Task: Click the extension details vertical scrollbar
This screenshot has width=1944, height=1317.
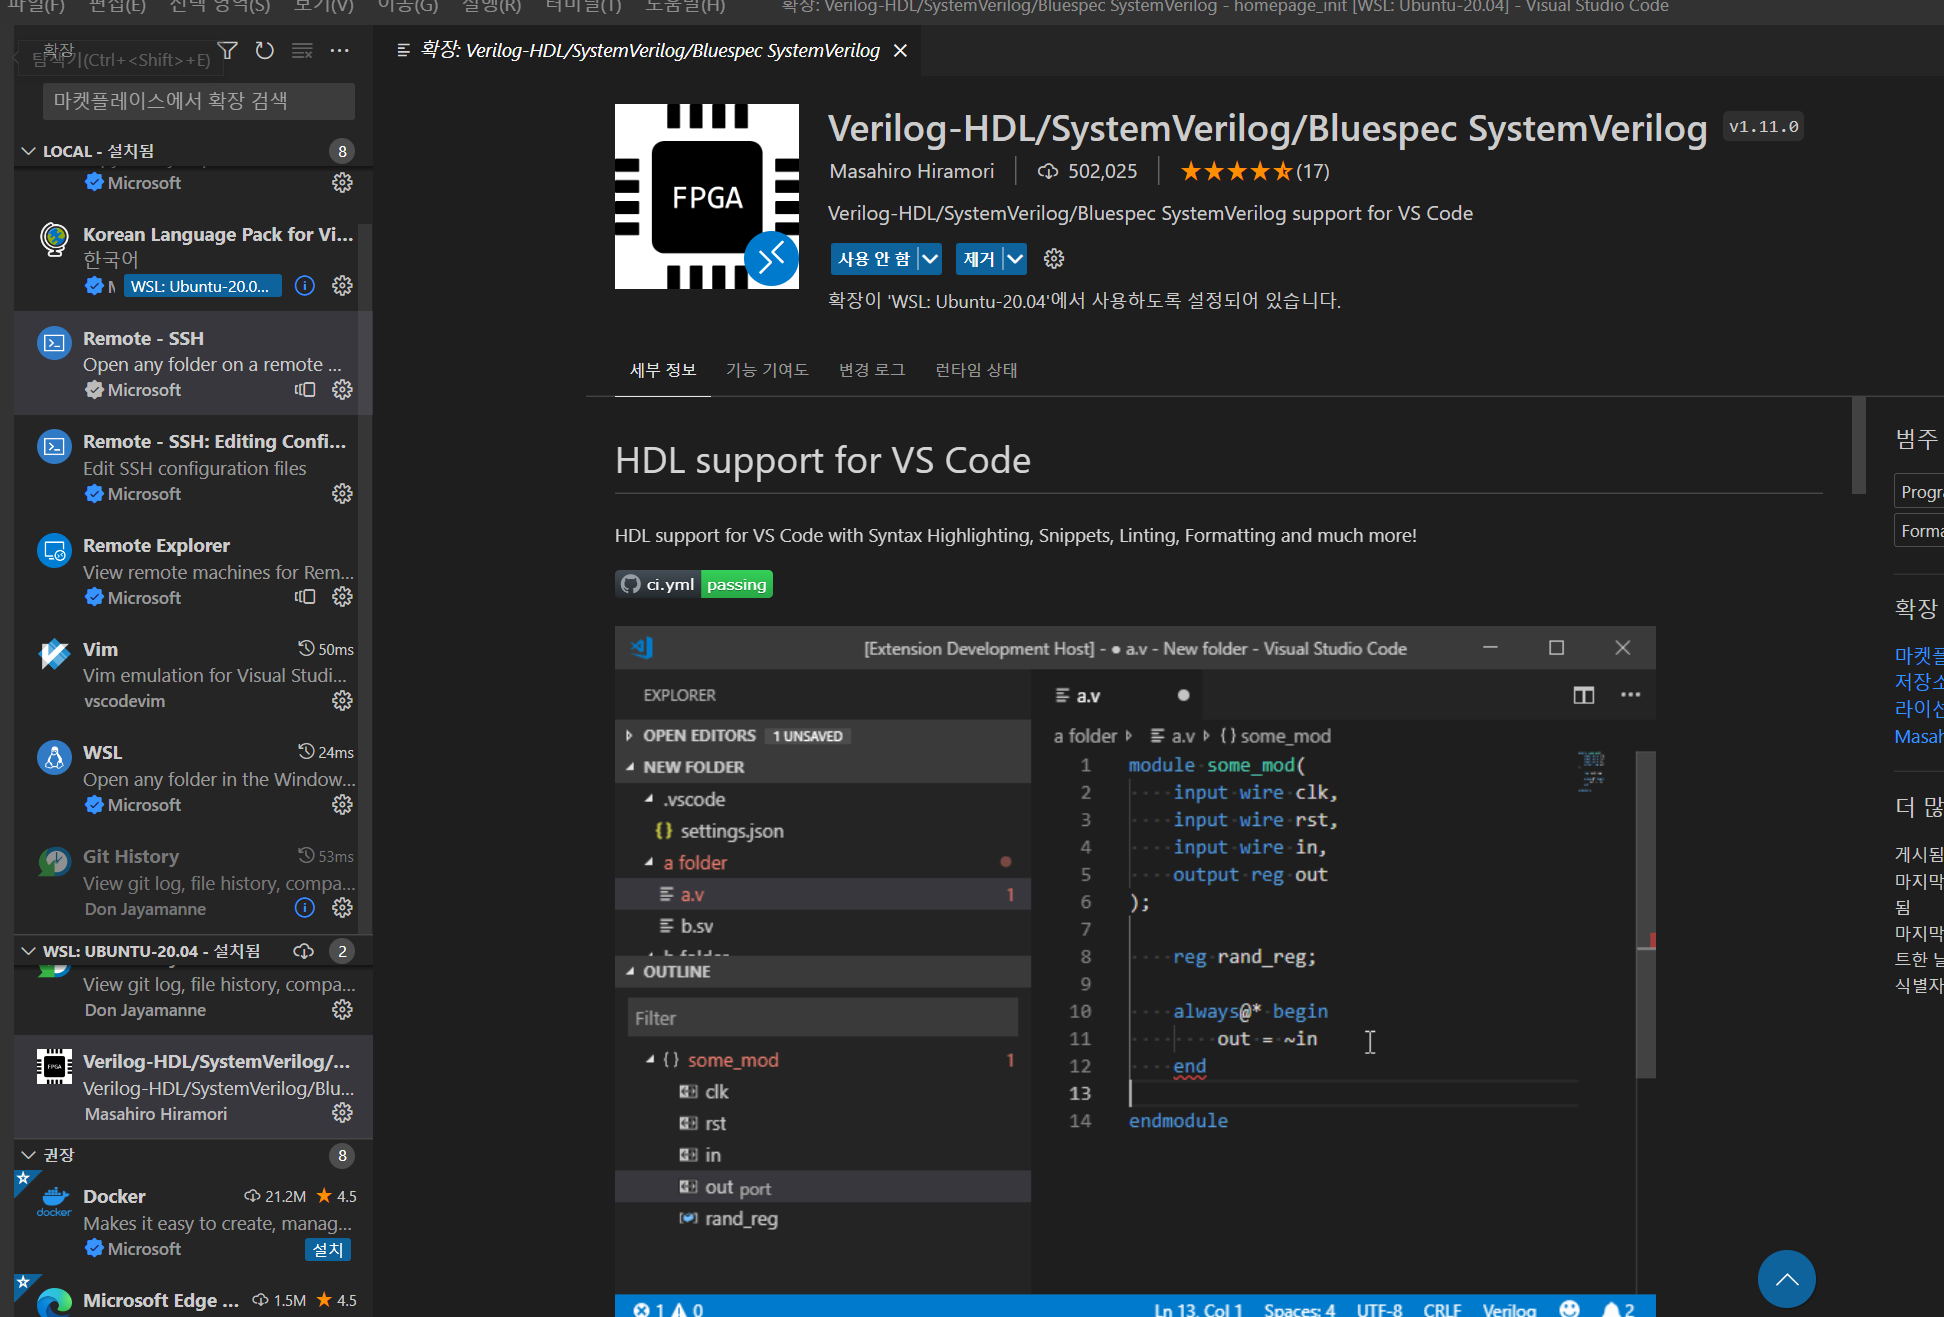Action: (1858, 446)
